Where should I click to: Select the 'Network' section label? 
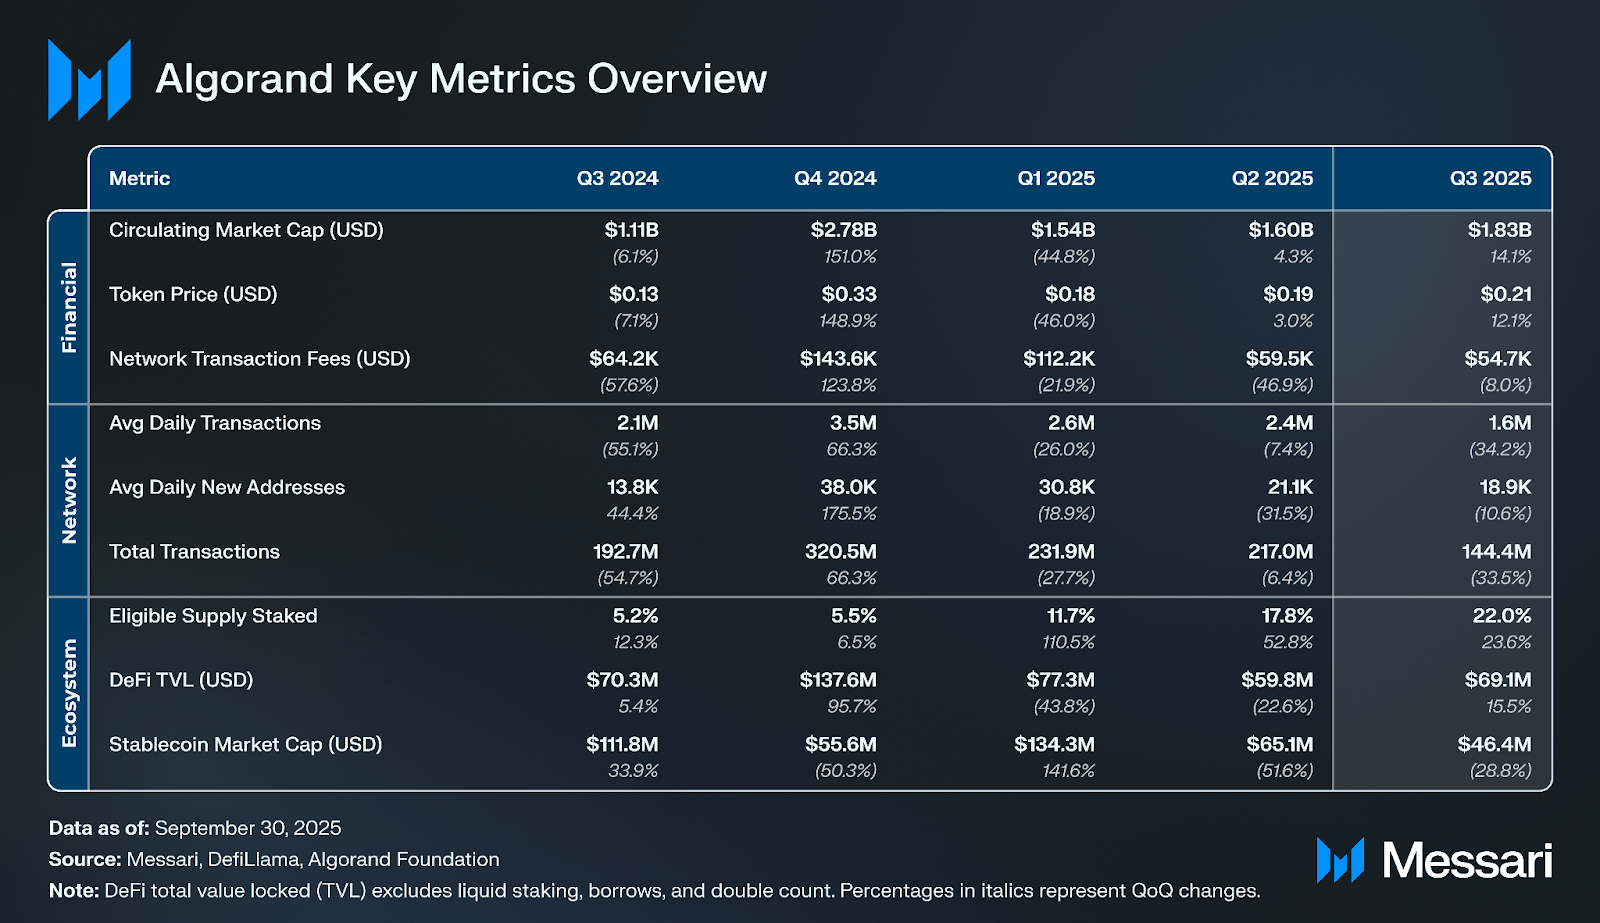pos(69,500)
